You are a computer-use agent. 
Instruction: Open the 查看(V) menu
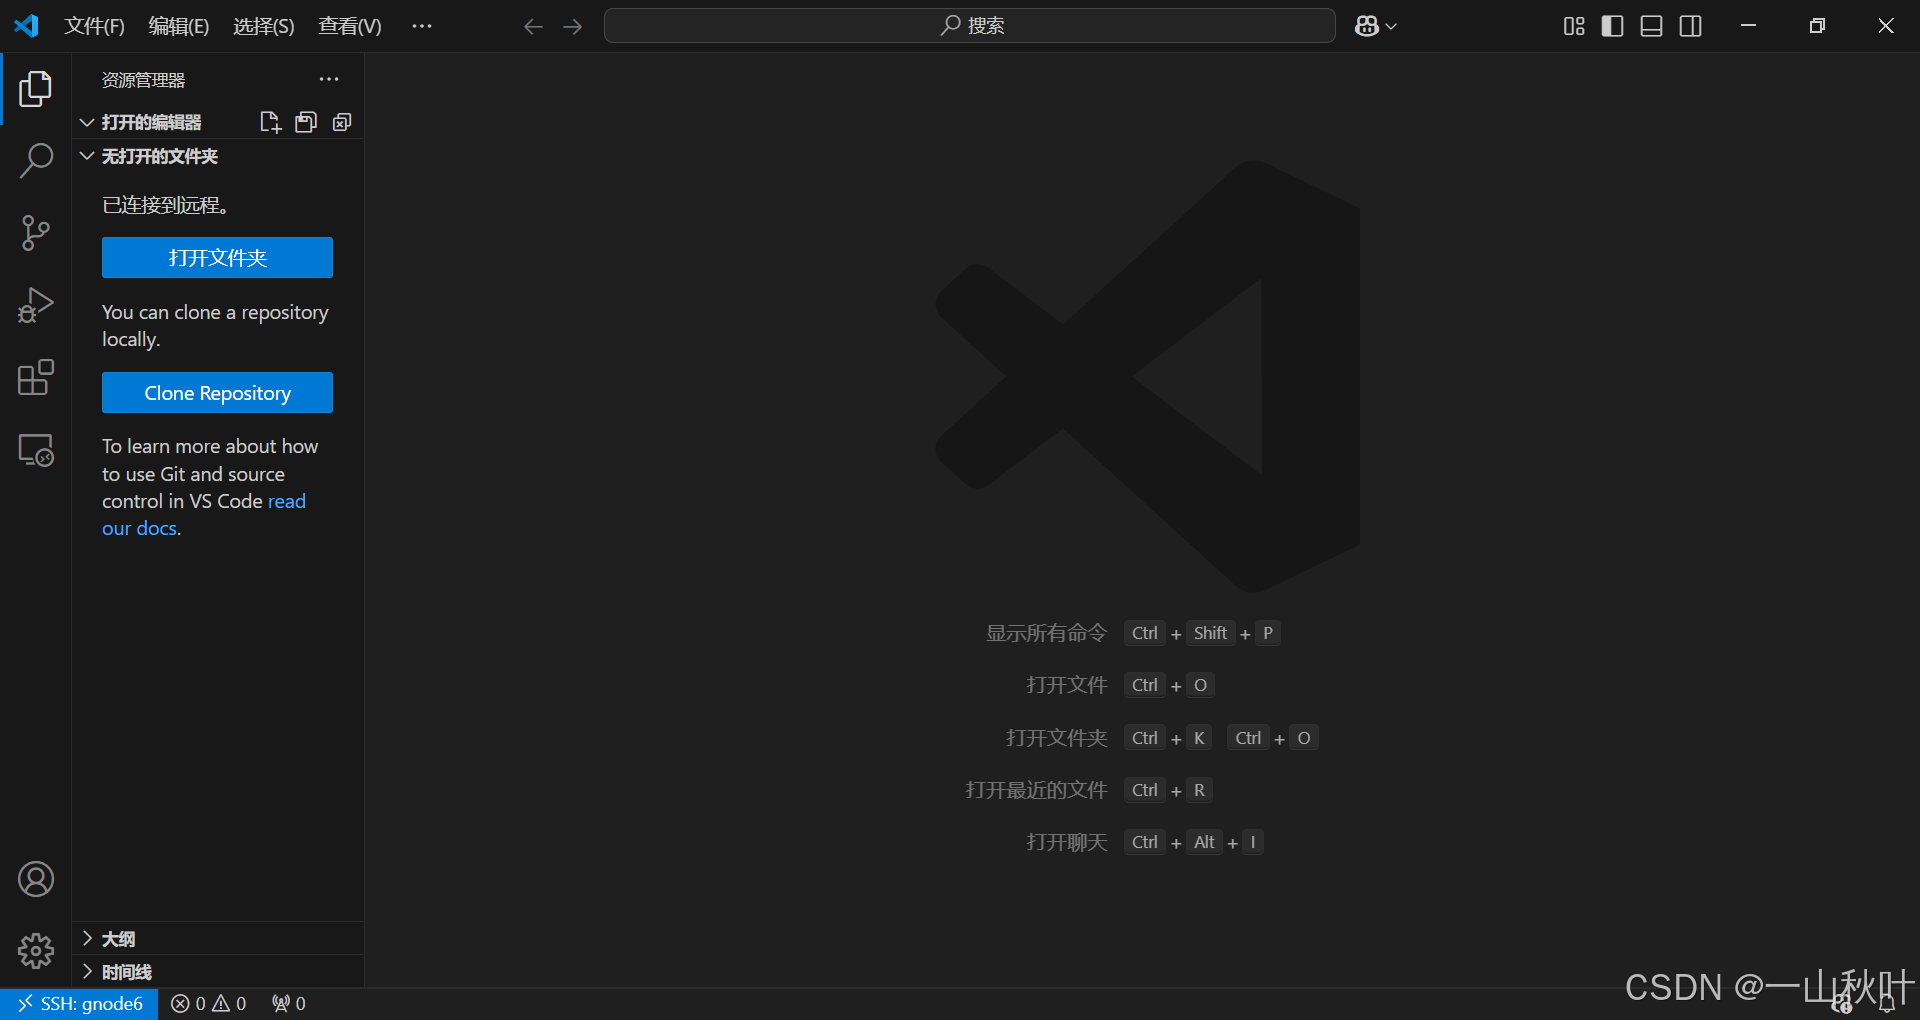(350, 26)
